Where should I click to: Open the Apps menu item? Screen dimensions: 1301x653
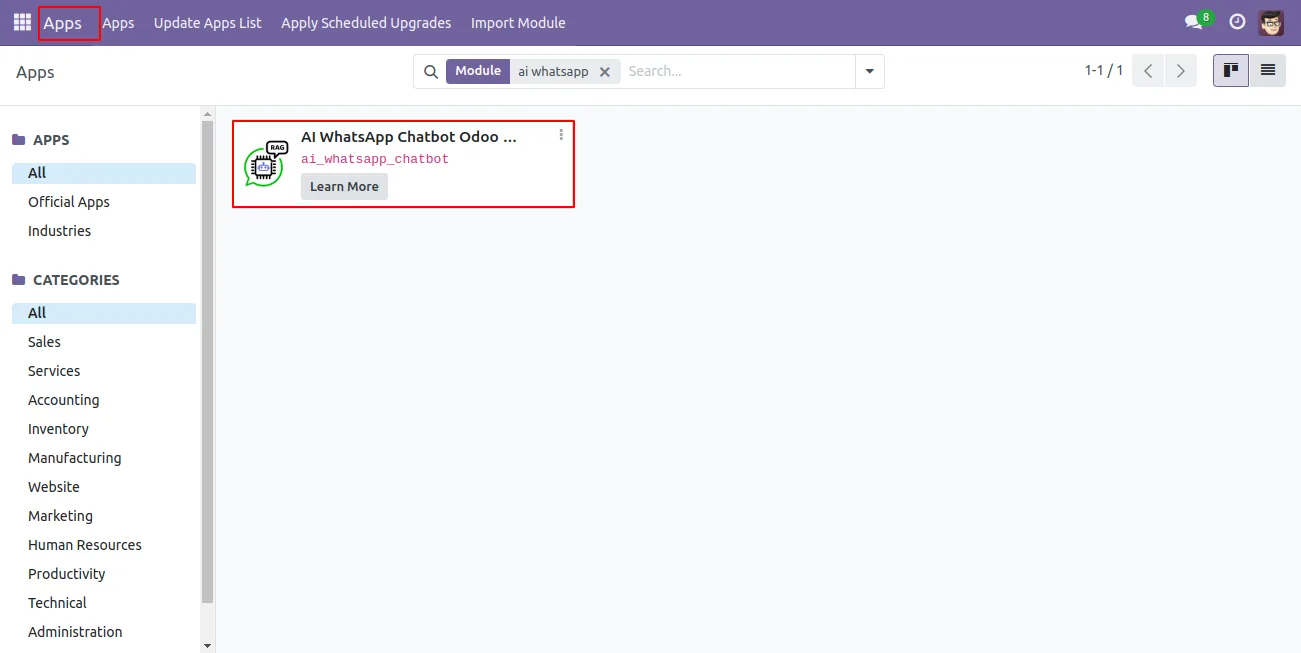pyautogui.click(x=118, y=23)
